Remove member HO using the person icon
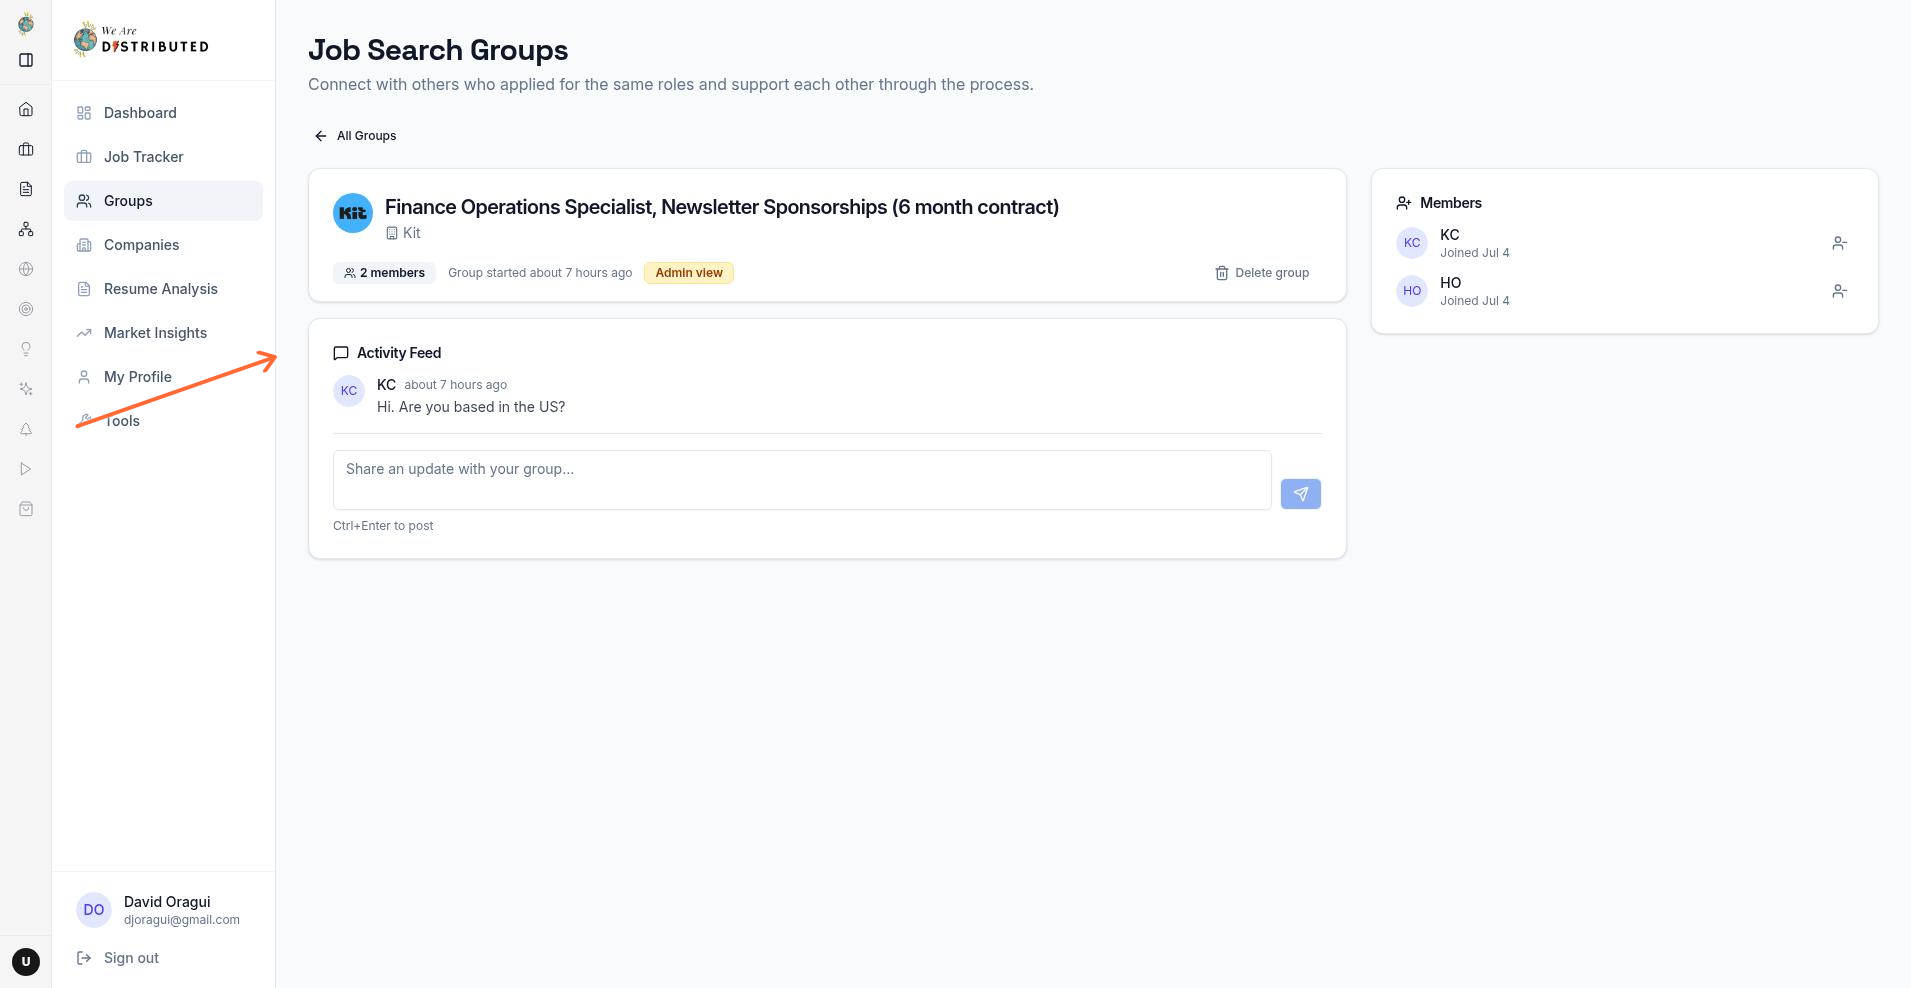Screen dimensions: 1911x988 point(1839,291)
